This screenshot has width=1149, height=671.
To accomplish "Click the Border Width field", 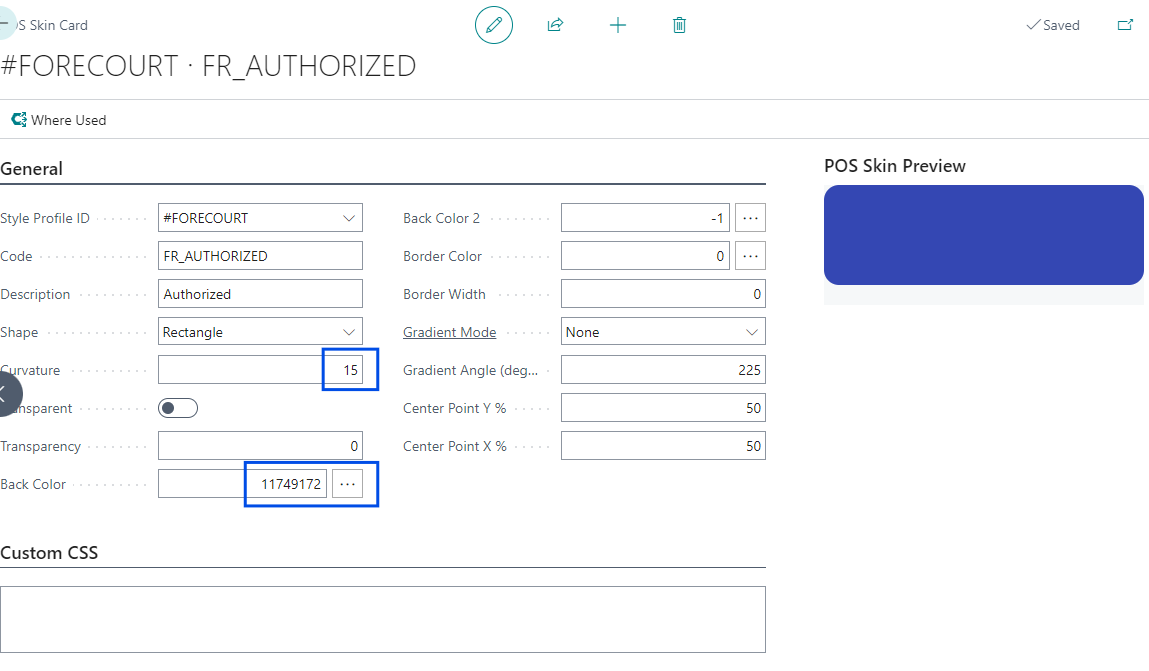I will (x=663, y=294).
